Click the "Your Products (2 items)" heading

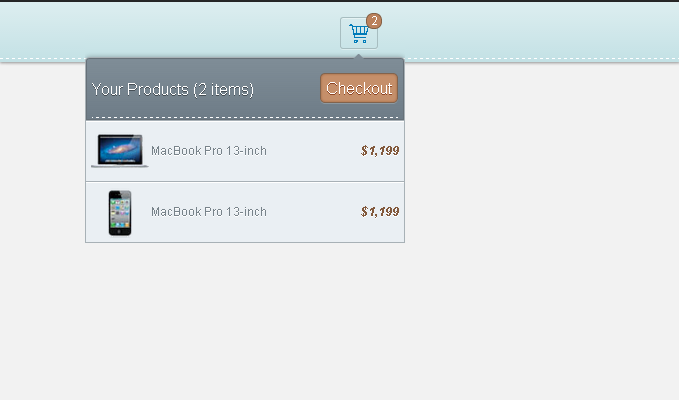click(x=173, y=89)
